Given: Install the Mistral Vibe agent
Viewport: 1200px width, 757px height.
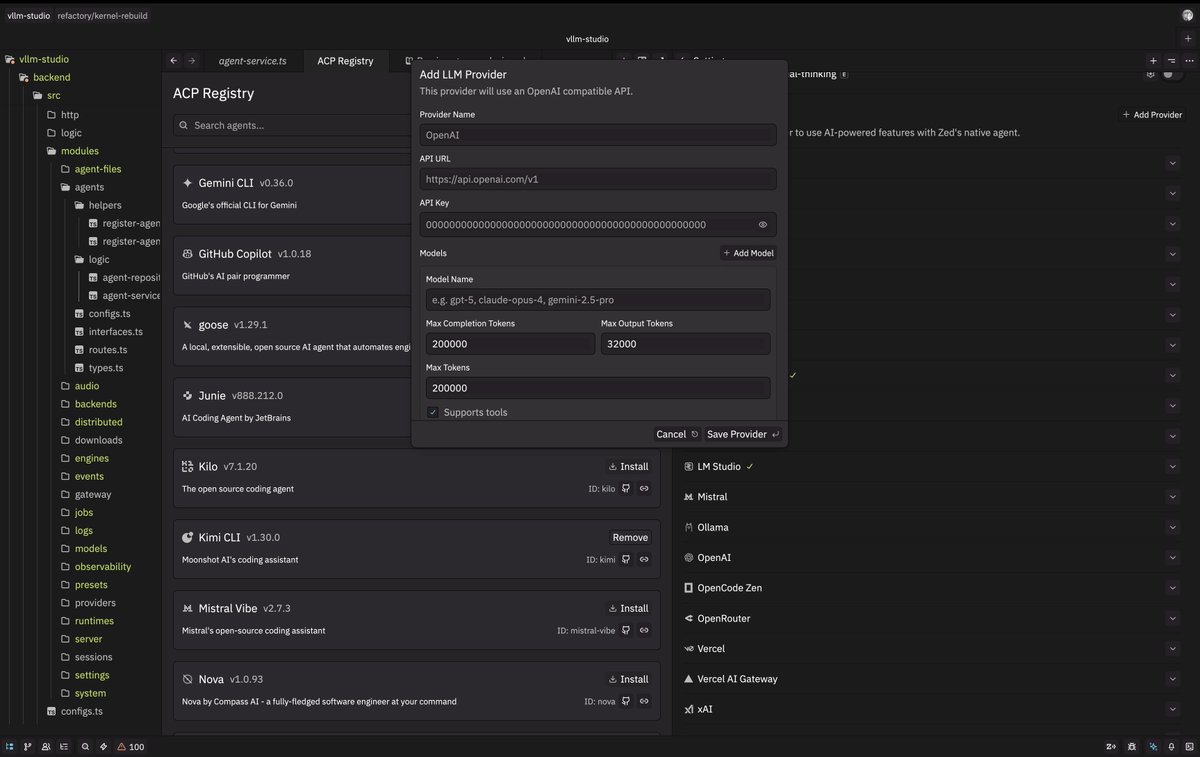Looking at the screenshot, I should pyautogui.click(x=628, y=608).
